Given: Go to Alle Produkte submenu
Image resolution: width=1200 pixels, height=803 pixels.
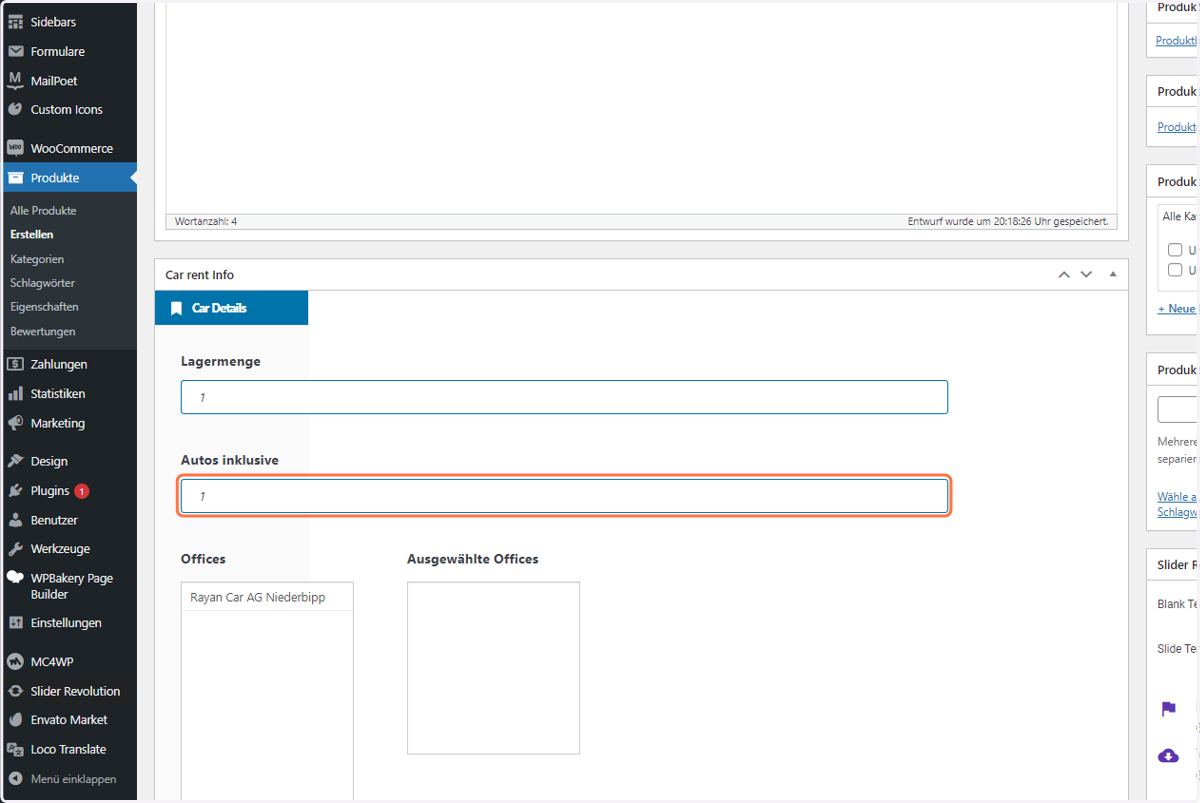Looking at the screenshot, I should click(x=43, y=211).
